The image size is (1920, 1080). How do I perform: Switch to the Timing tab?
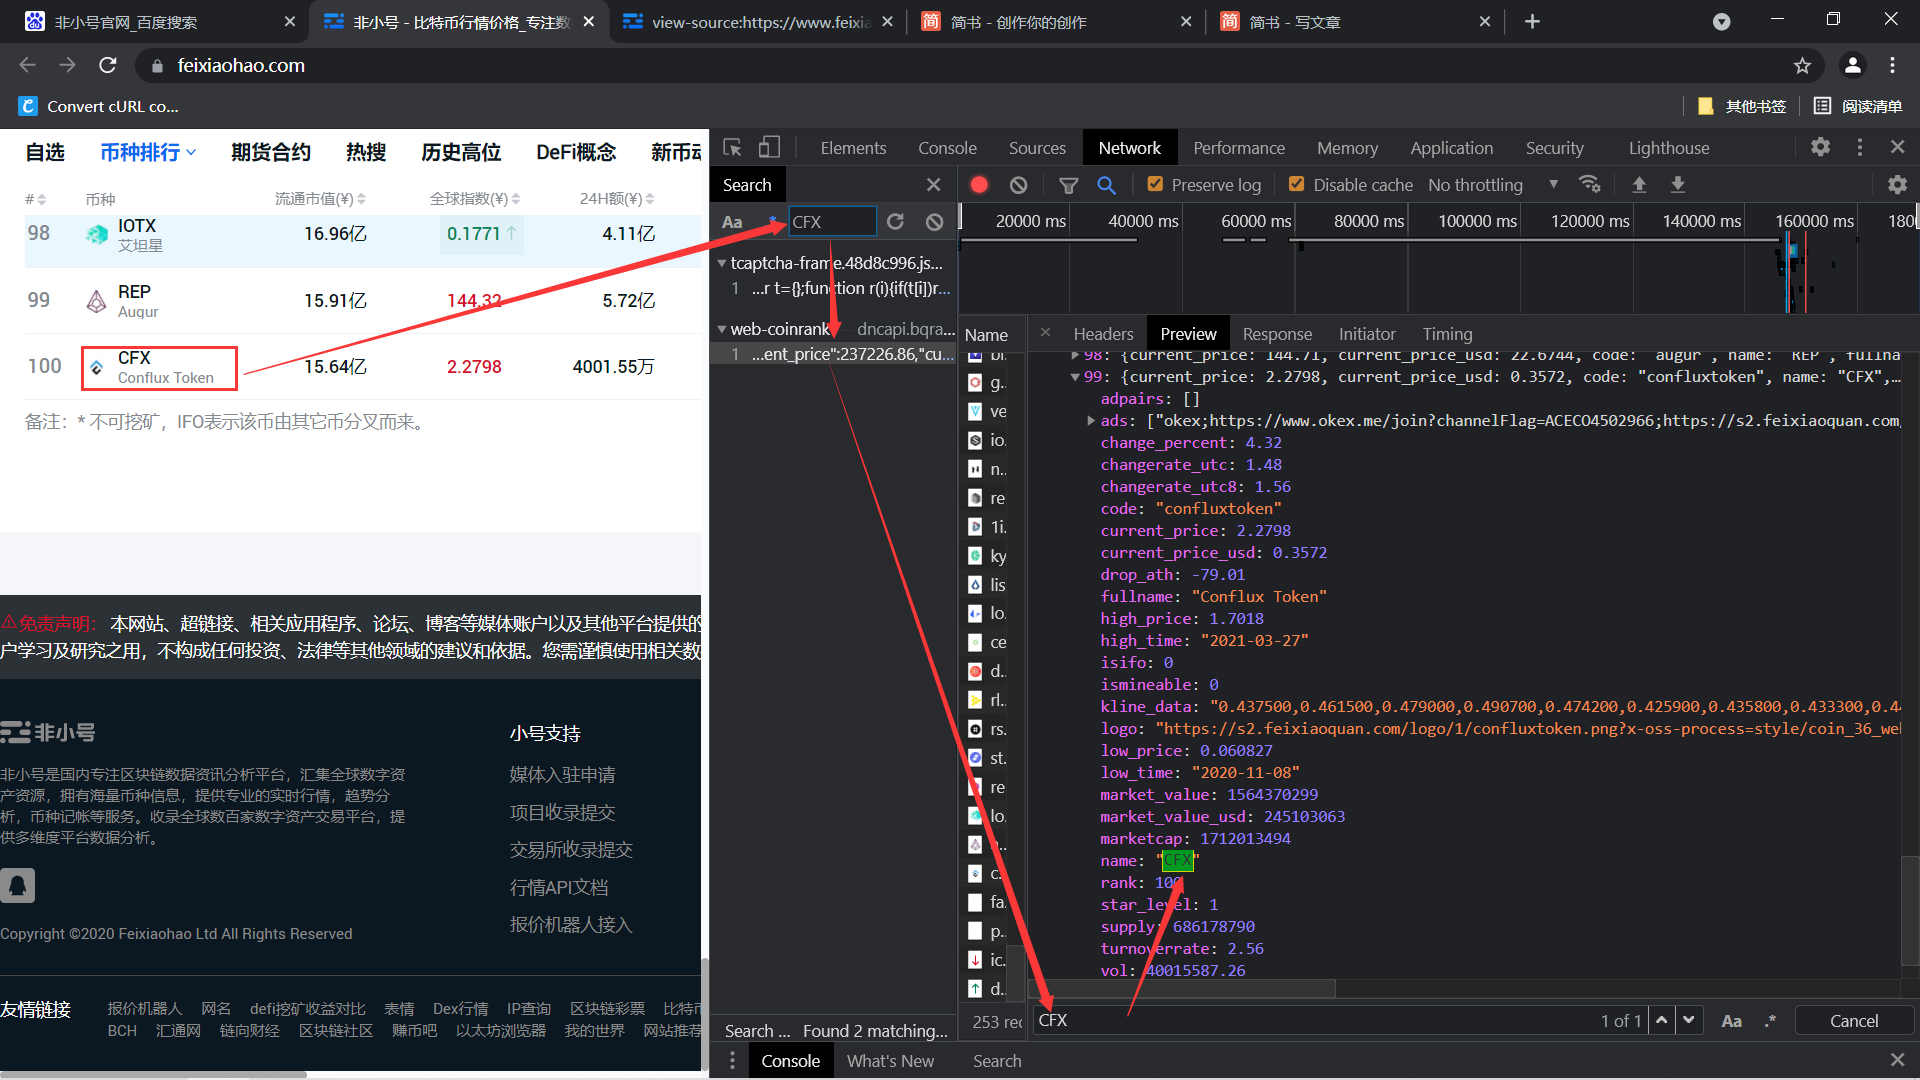tap(1447, 334)
